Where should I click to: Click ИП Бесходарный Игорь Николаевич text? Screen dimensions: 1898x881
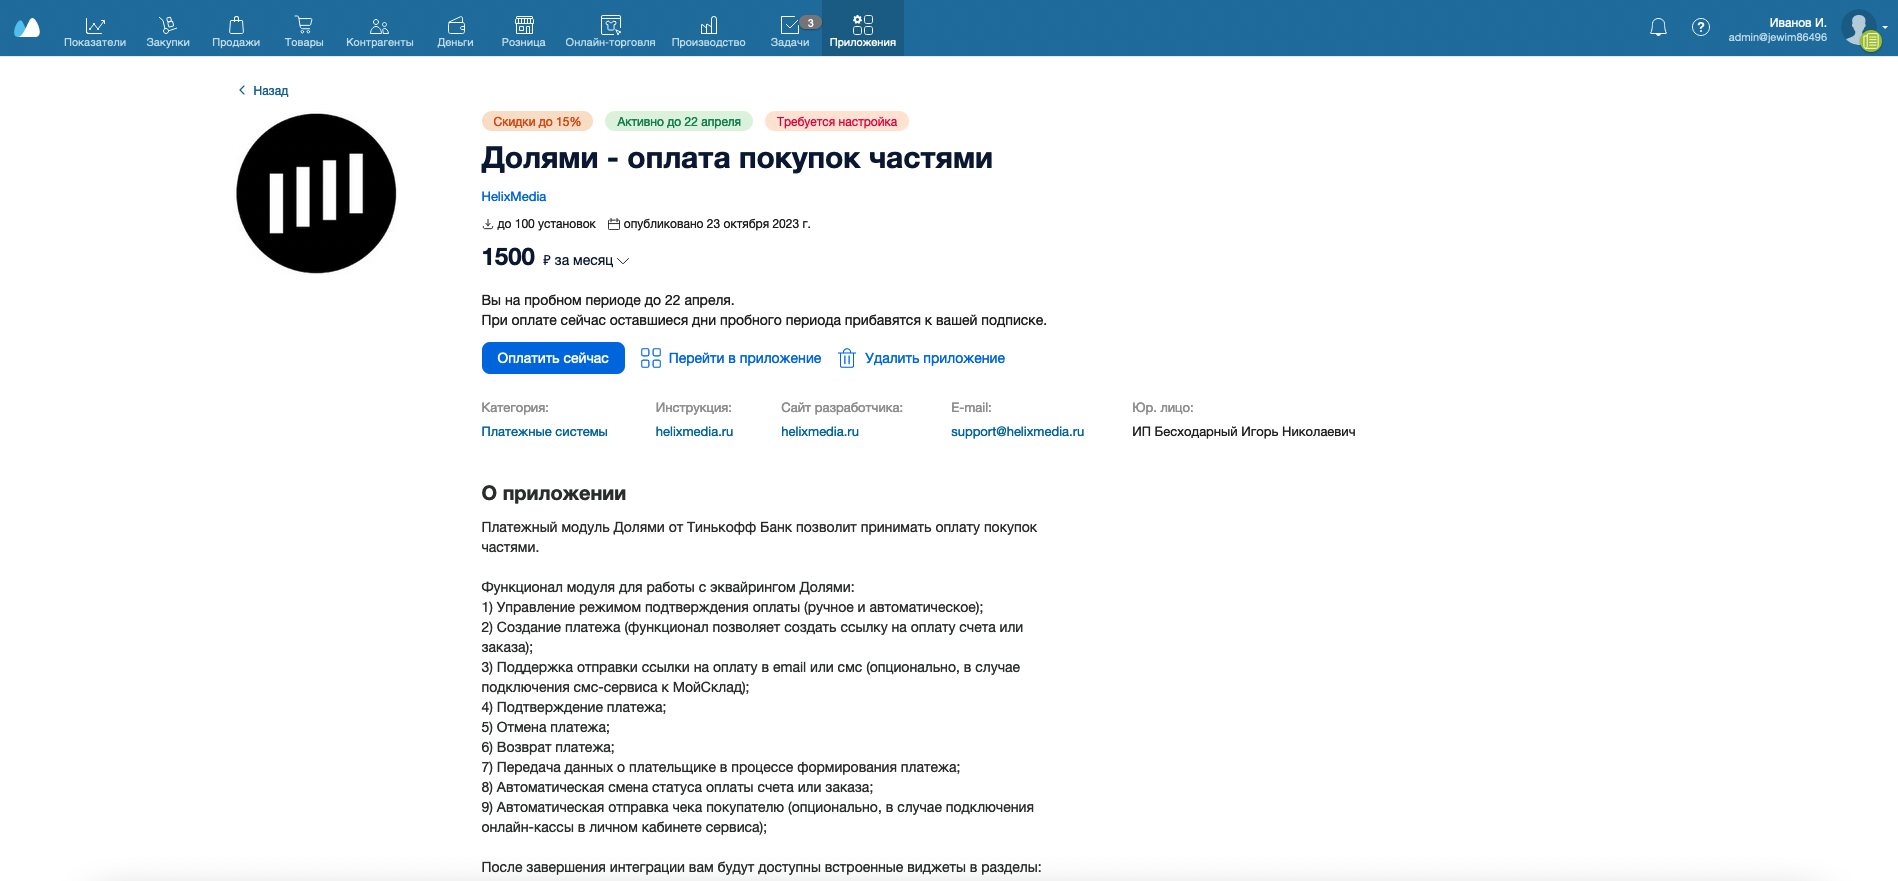coord(1244,432)
